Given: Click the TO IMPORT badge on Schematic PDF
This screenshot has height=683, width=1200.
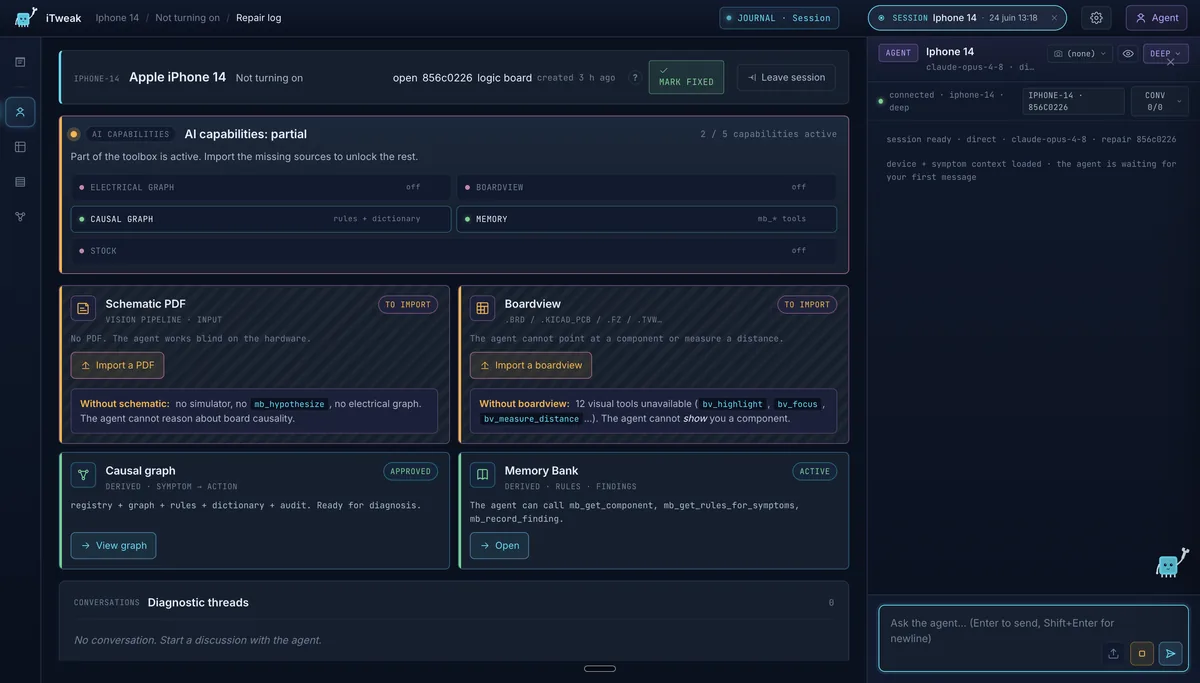Looking at the screenshot, I should [x=408, y=305].
